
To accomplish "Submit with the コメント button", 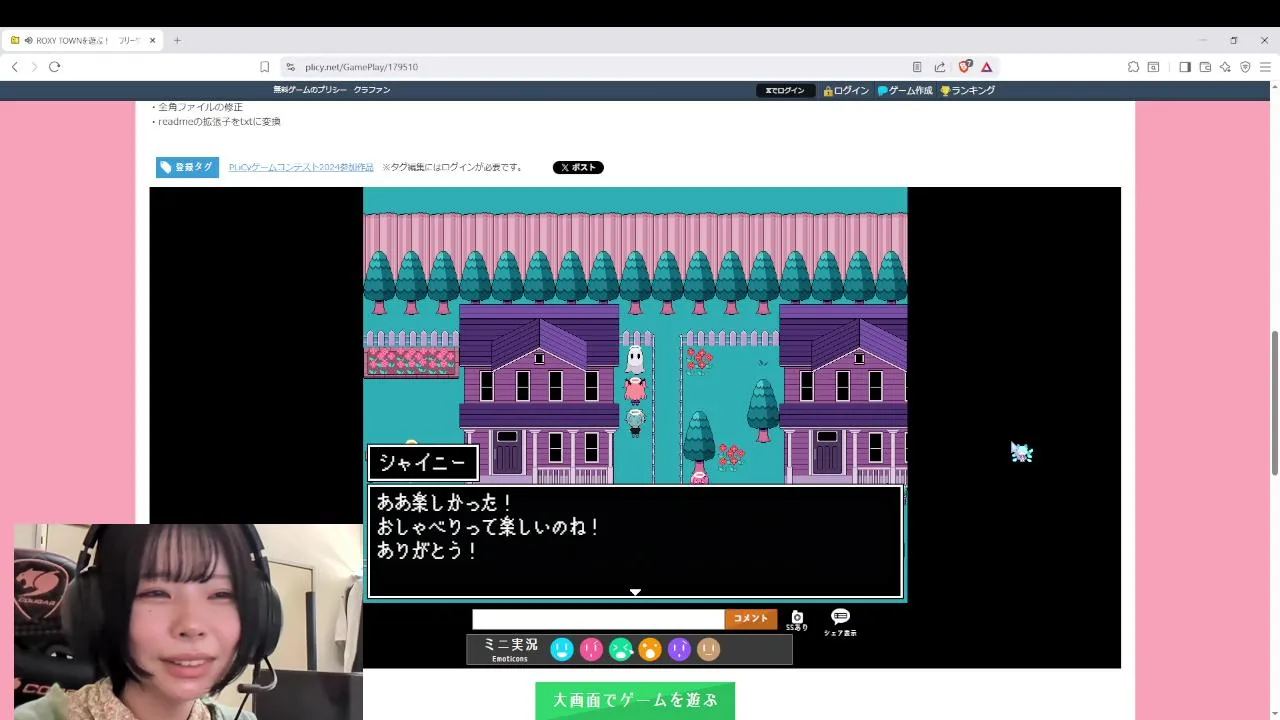I will pyautogui.click(x=751, y=619).
